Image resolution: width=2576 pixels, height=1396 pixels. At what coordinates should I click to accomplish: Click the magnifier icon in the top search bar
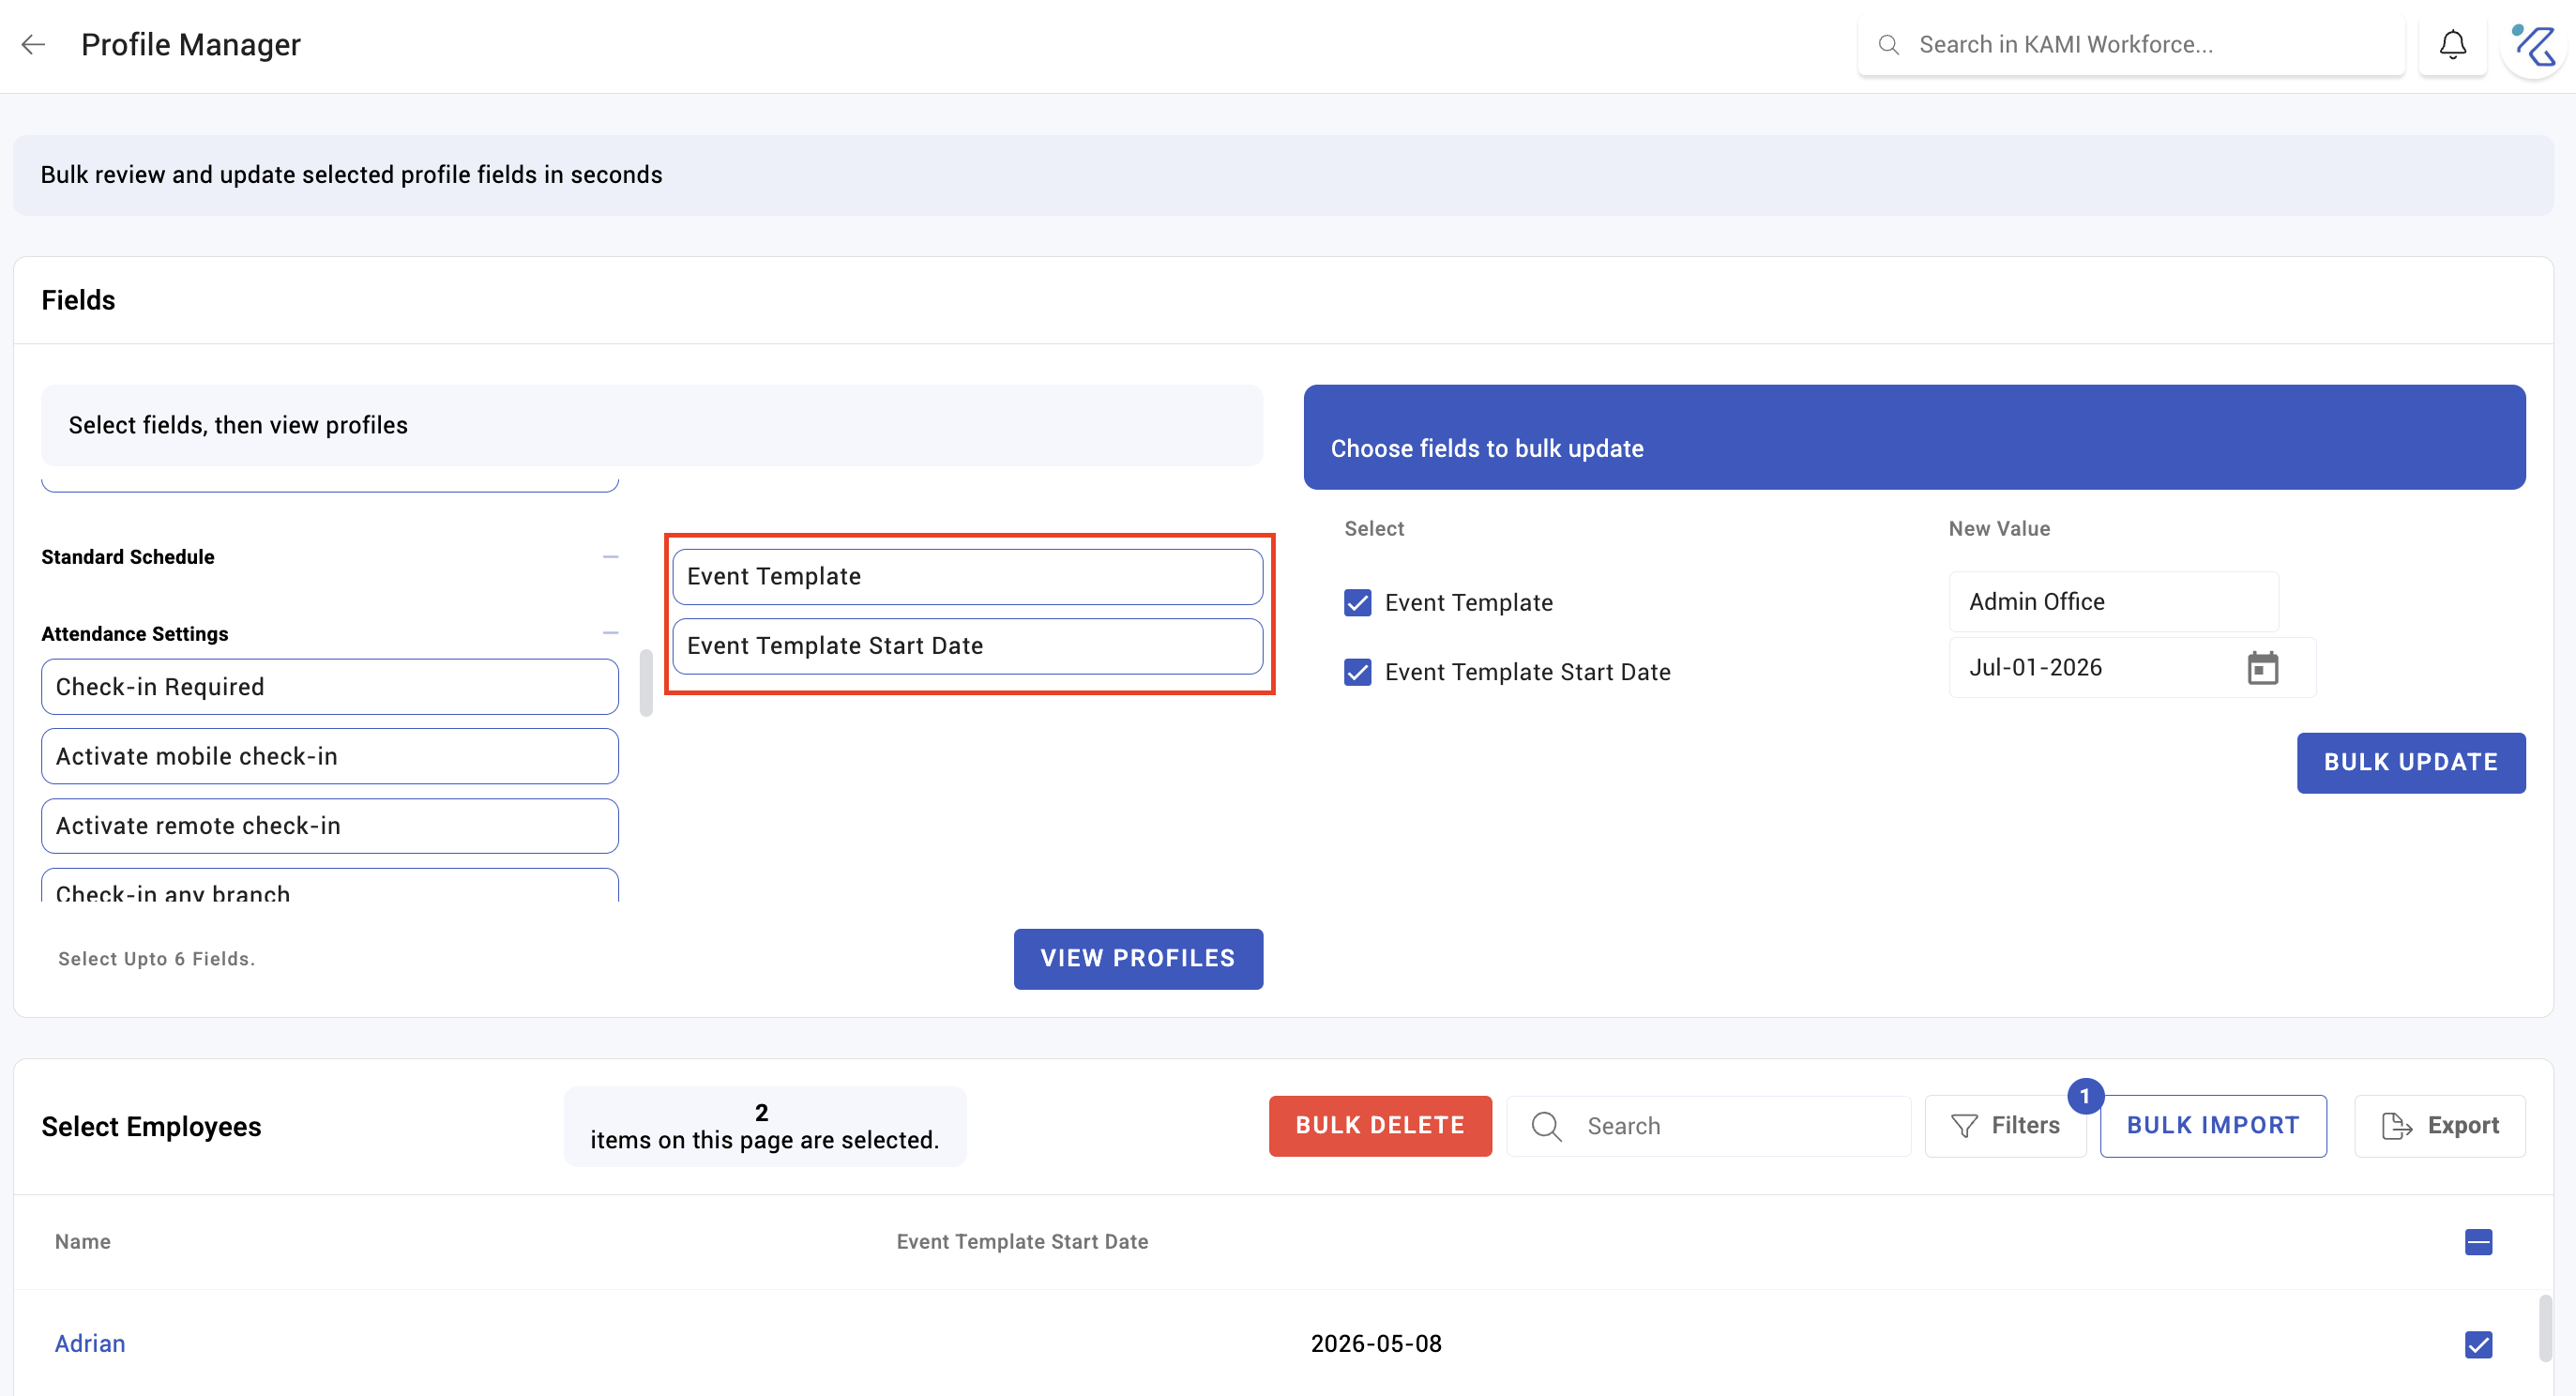click(x=1888, y=45)
